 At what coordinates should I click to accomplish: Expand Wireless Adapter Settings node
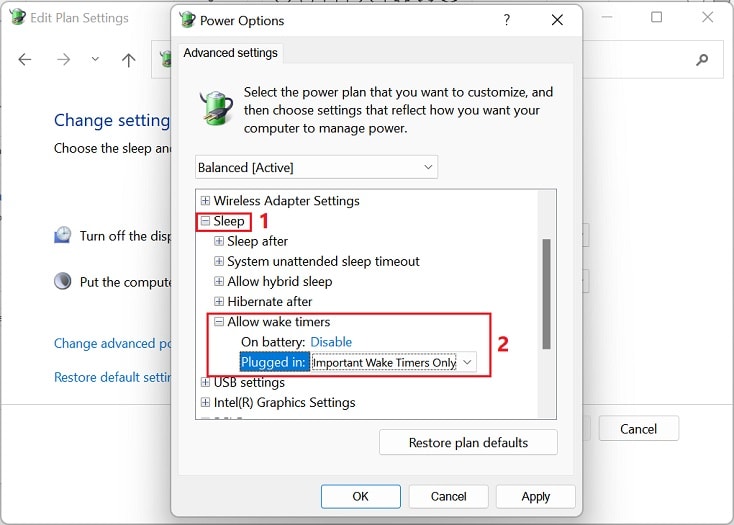(205, 200)
